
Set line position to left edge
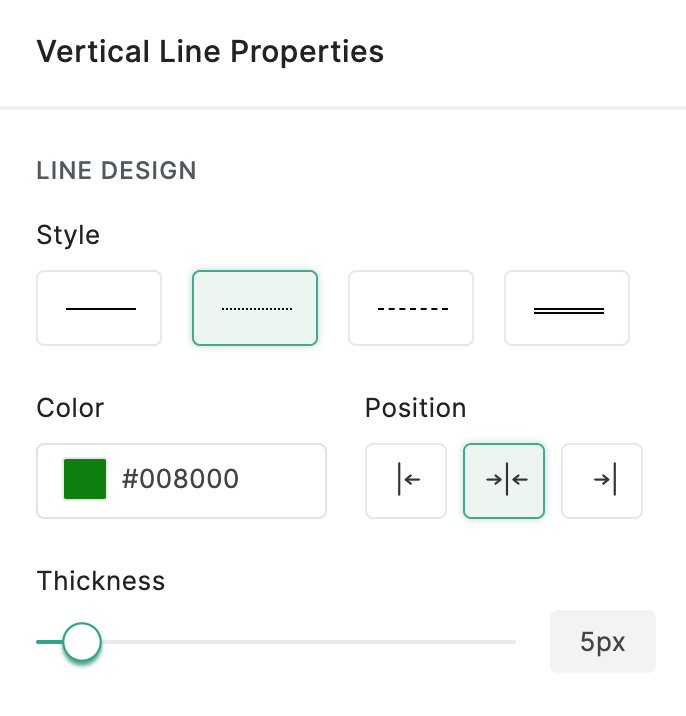(x=406, y=481)
